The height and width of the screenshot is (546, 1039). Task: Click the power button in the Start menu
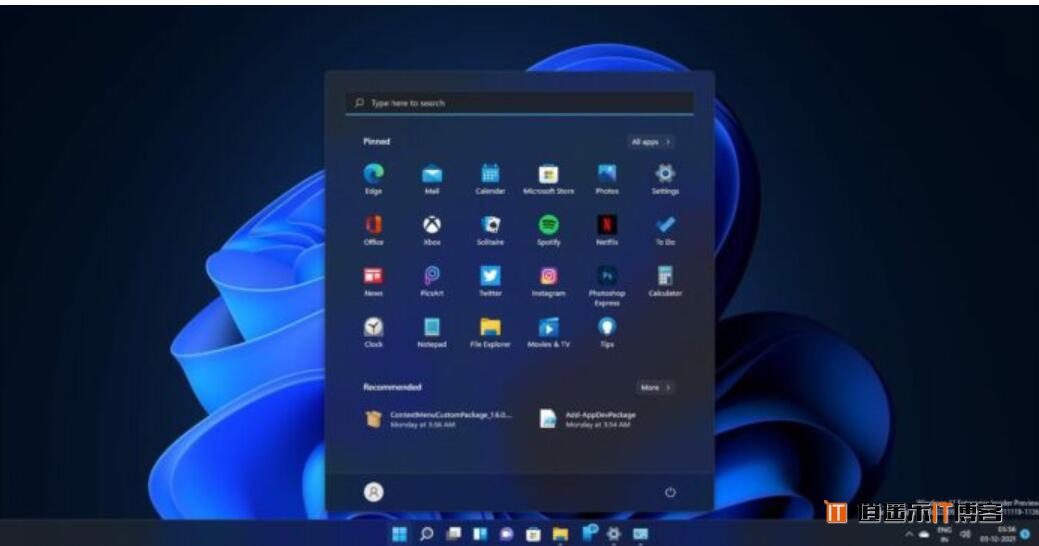[x=670, y=492]
